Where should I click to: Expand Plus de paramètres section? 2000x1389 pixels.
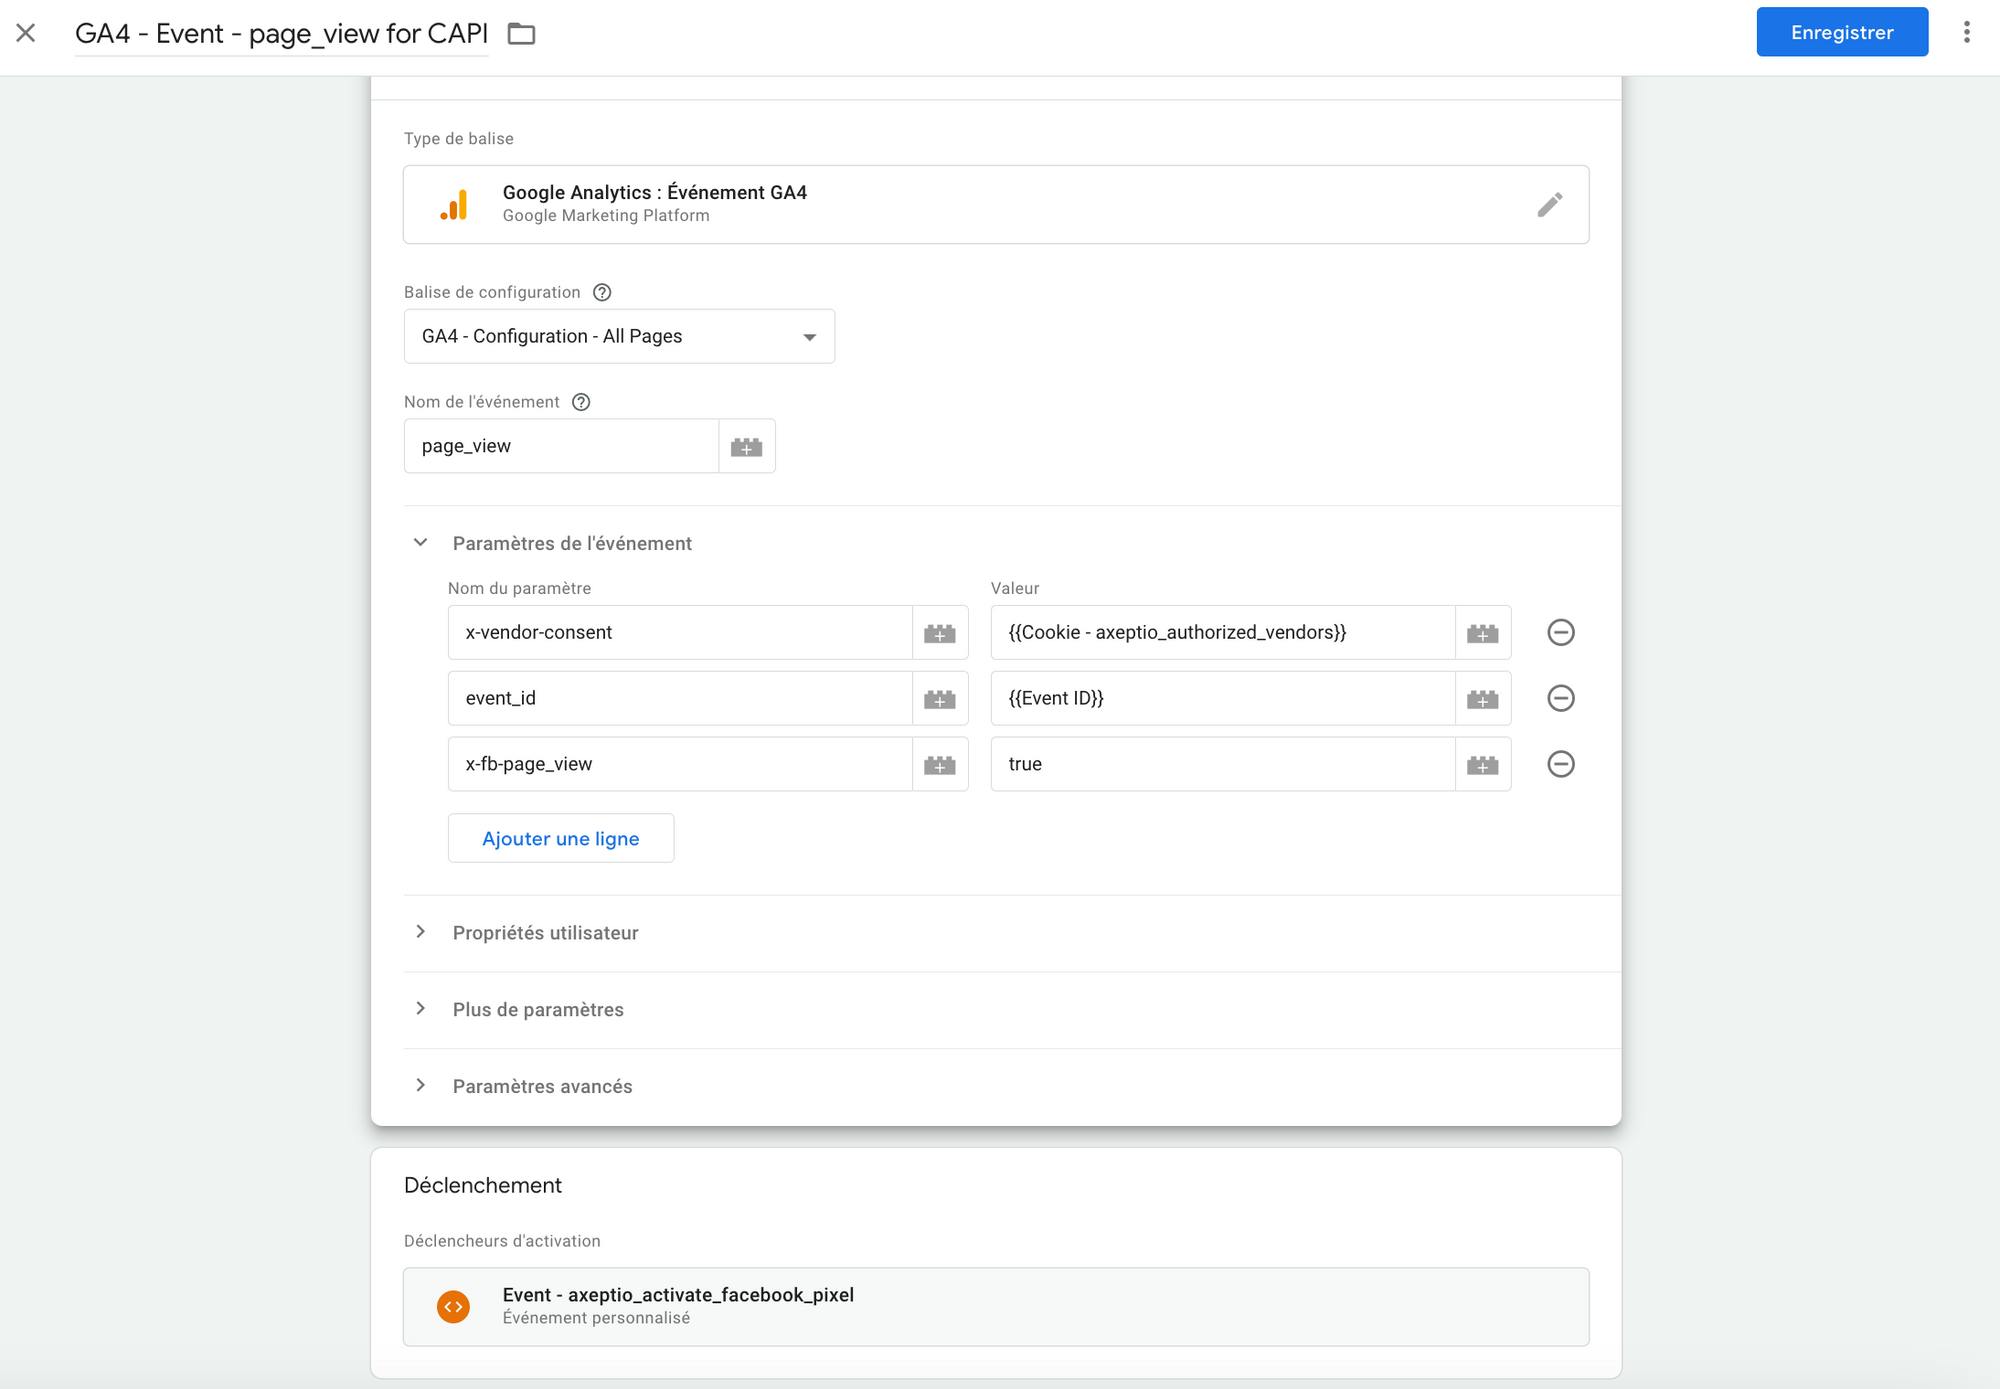pyautogui.click(x=421, y=1009)
